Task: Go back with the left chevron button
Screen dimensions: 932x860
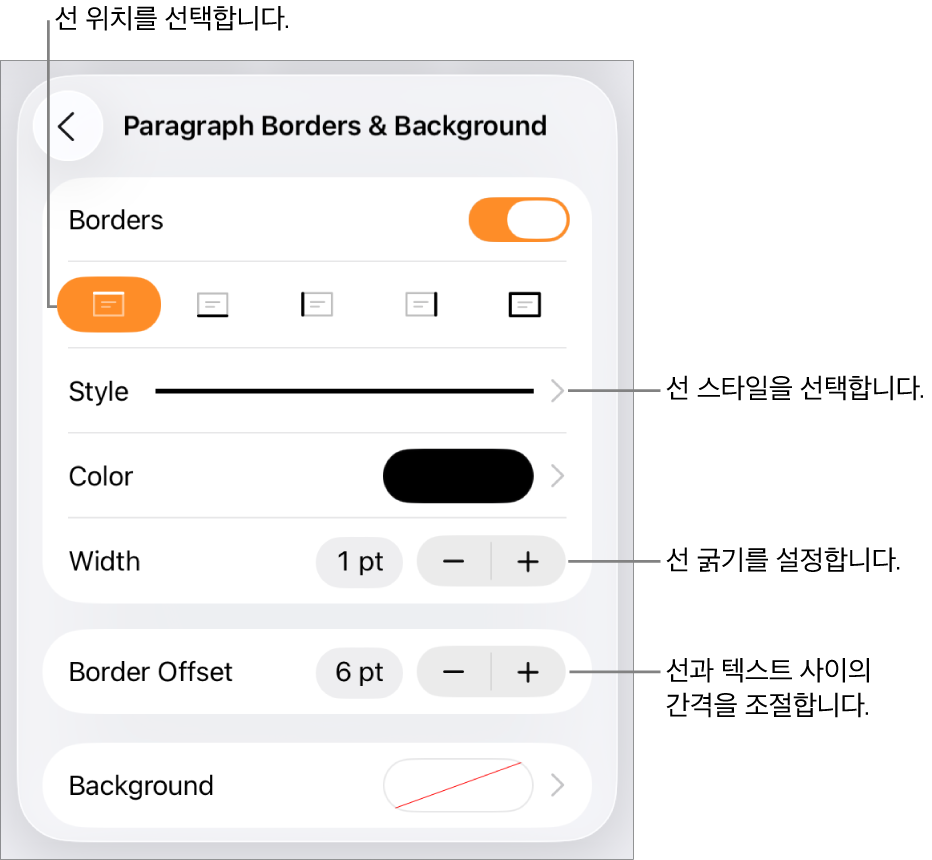Action: pos(68,126)
